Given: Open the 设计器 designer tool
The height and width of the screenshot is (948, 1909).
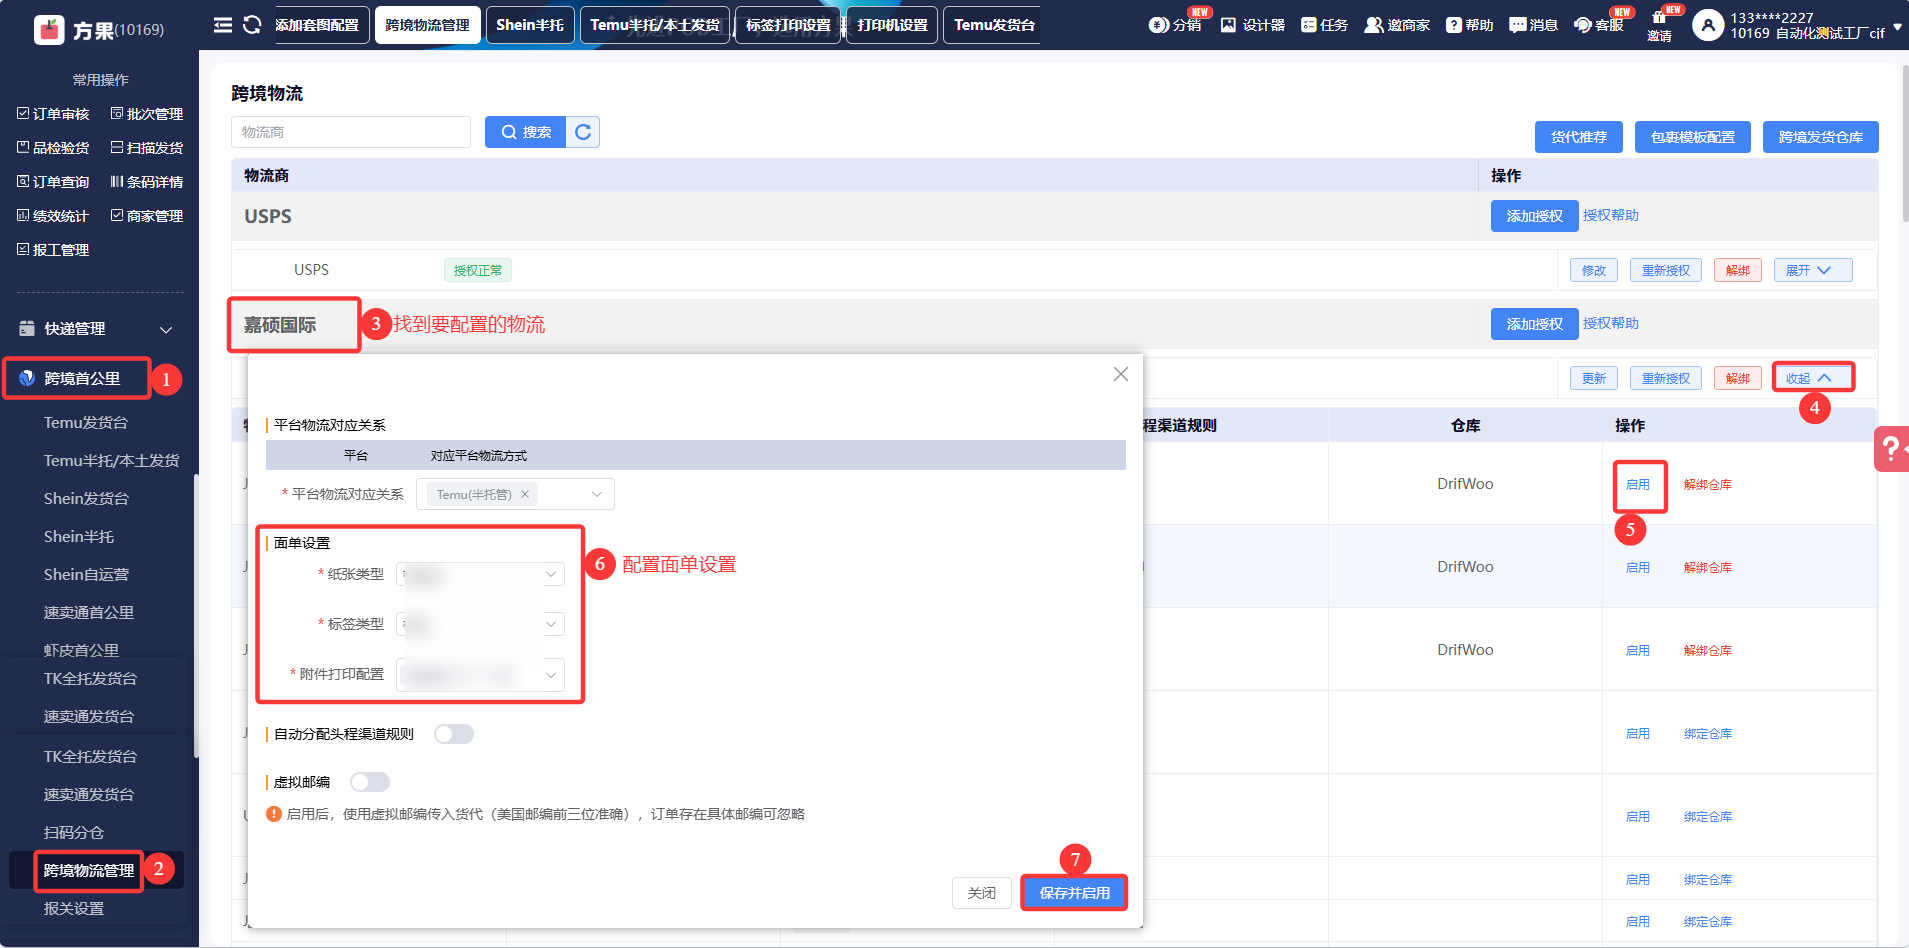Looking at the screenshot, I should [1253, 25].
